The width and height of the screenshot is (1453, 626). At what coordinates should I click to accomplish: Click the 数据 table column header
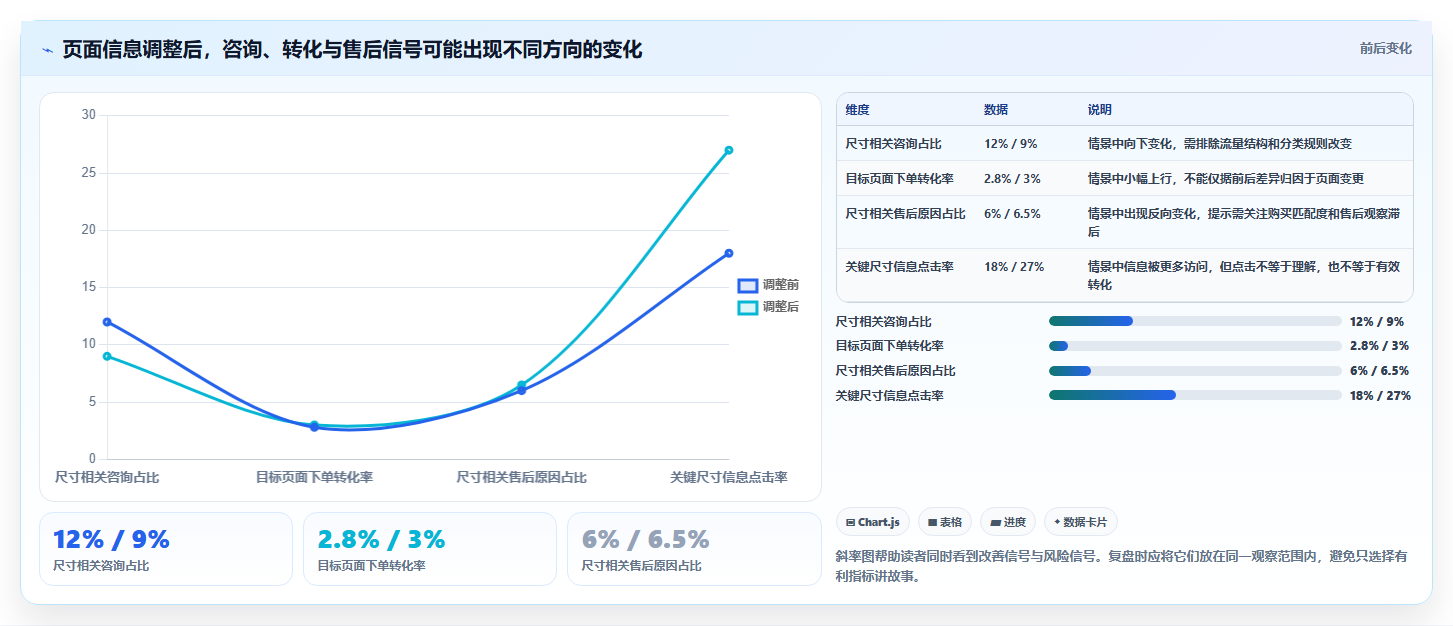click(996, 110)
